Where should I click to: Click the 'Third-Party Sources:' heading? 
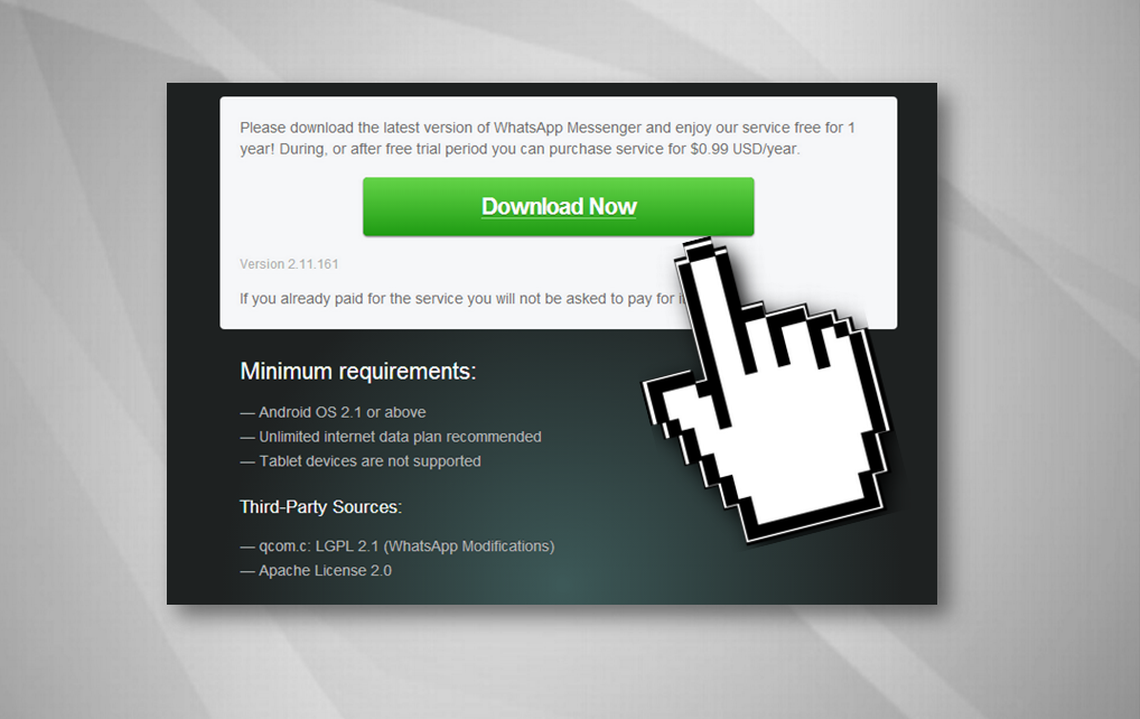tap(321, 507)
